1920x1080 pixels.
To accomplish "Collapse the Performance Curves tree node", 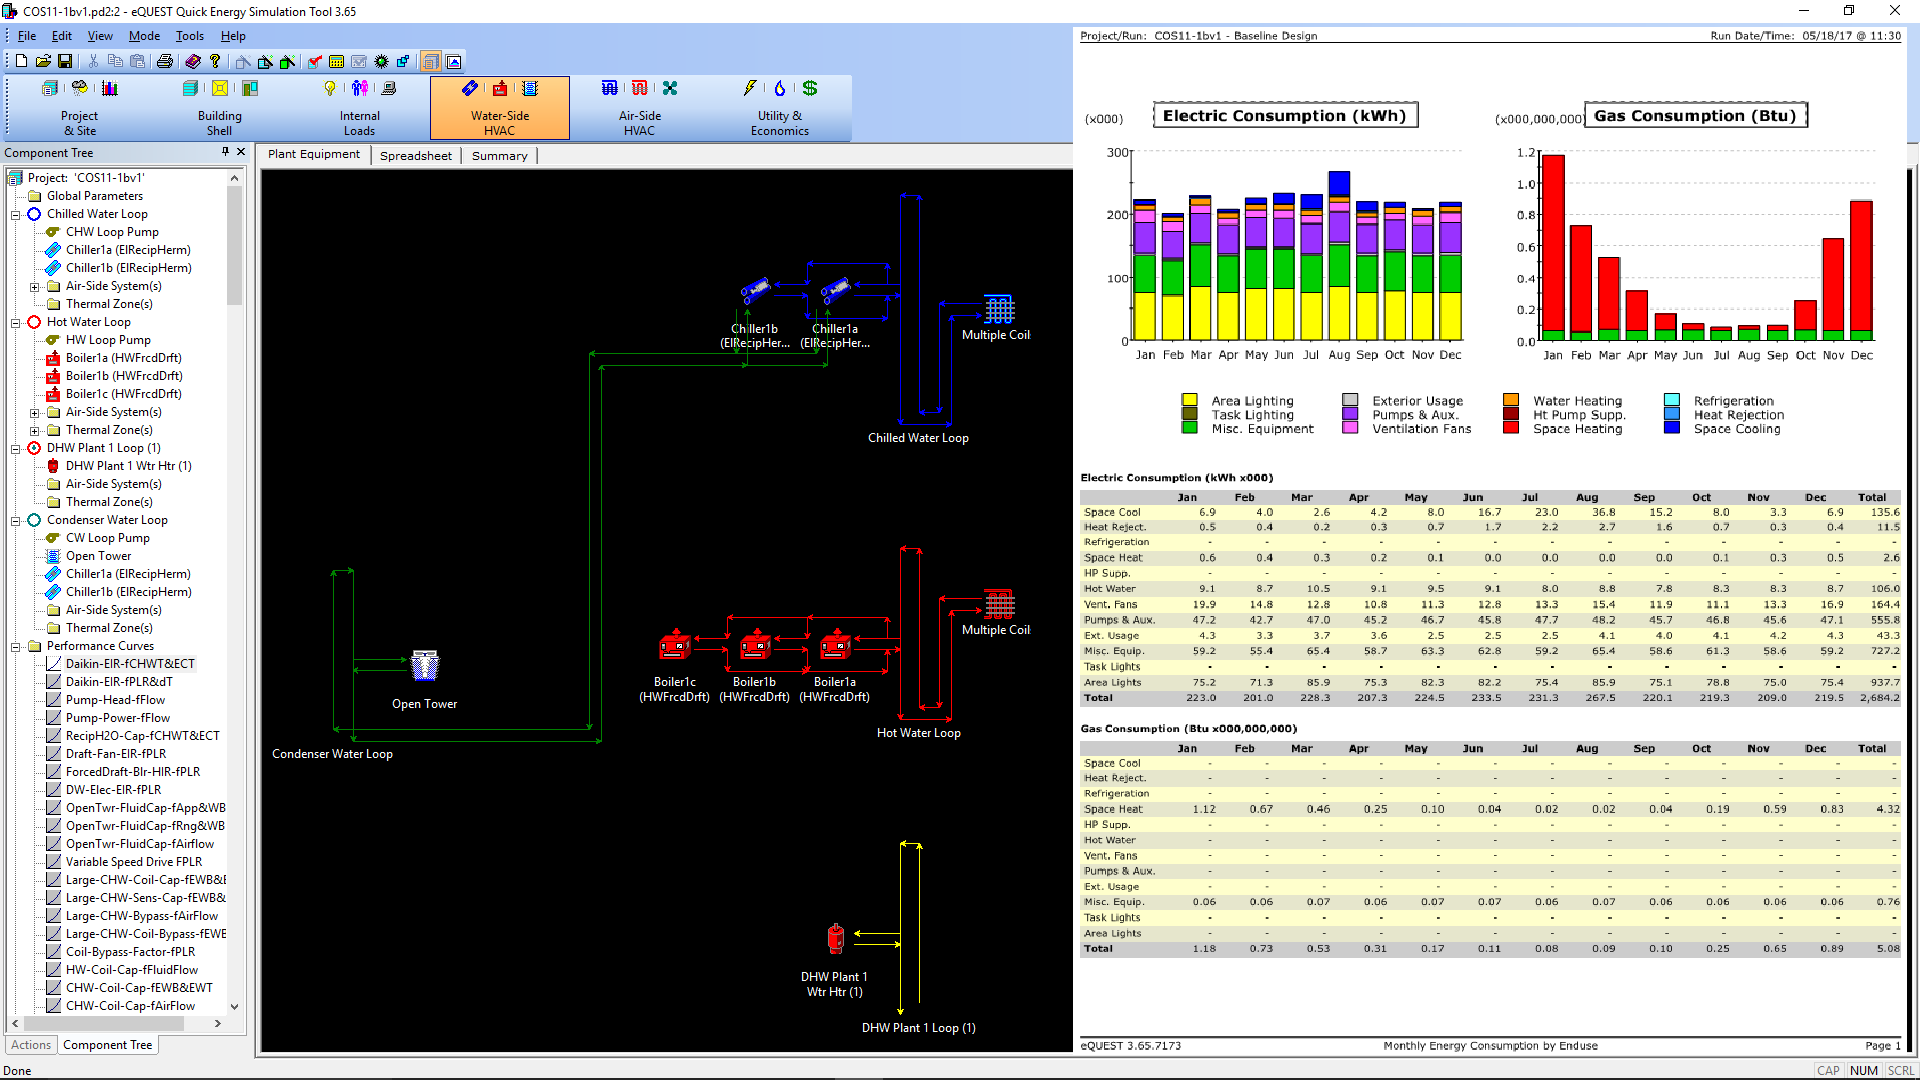I will click(16, 646).
